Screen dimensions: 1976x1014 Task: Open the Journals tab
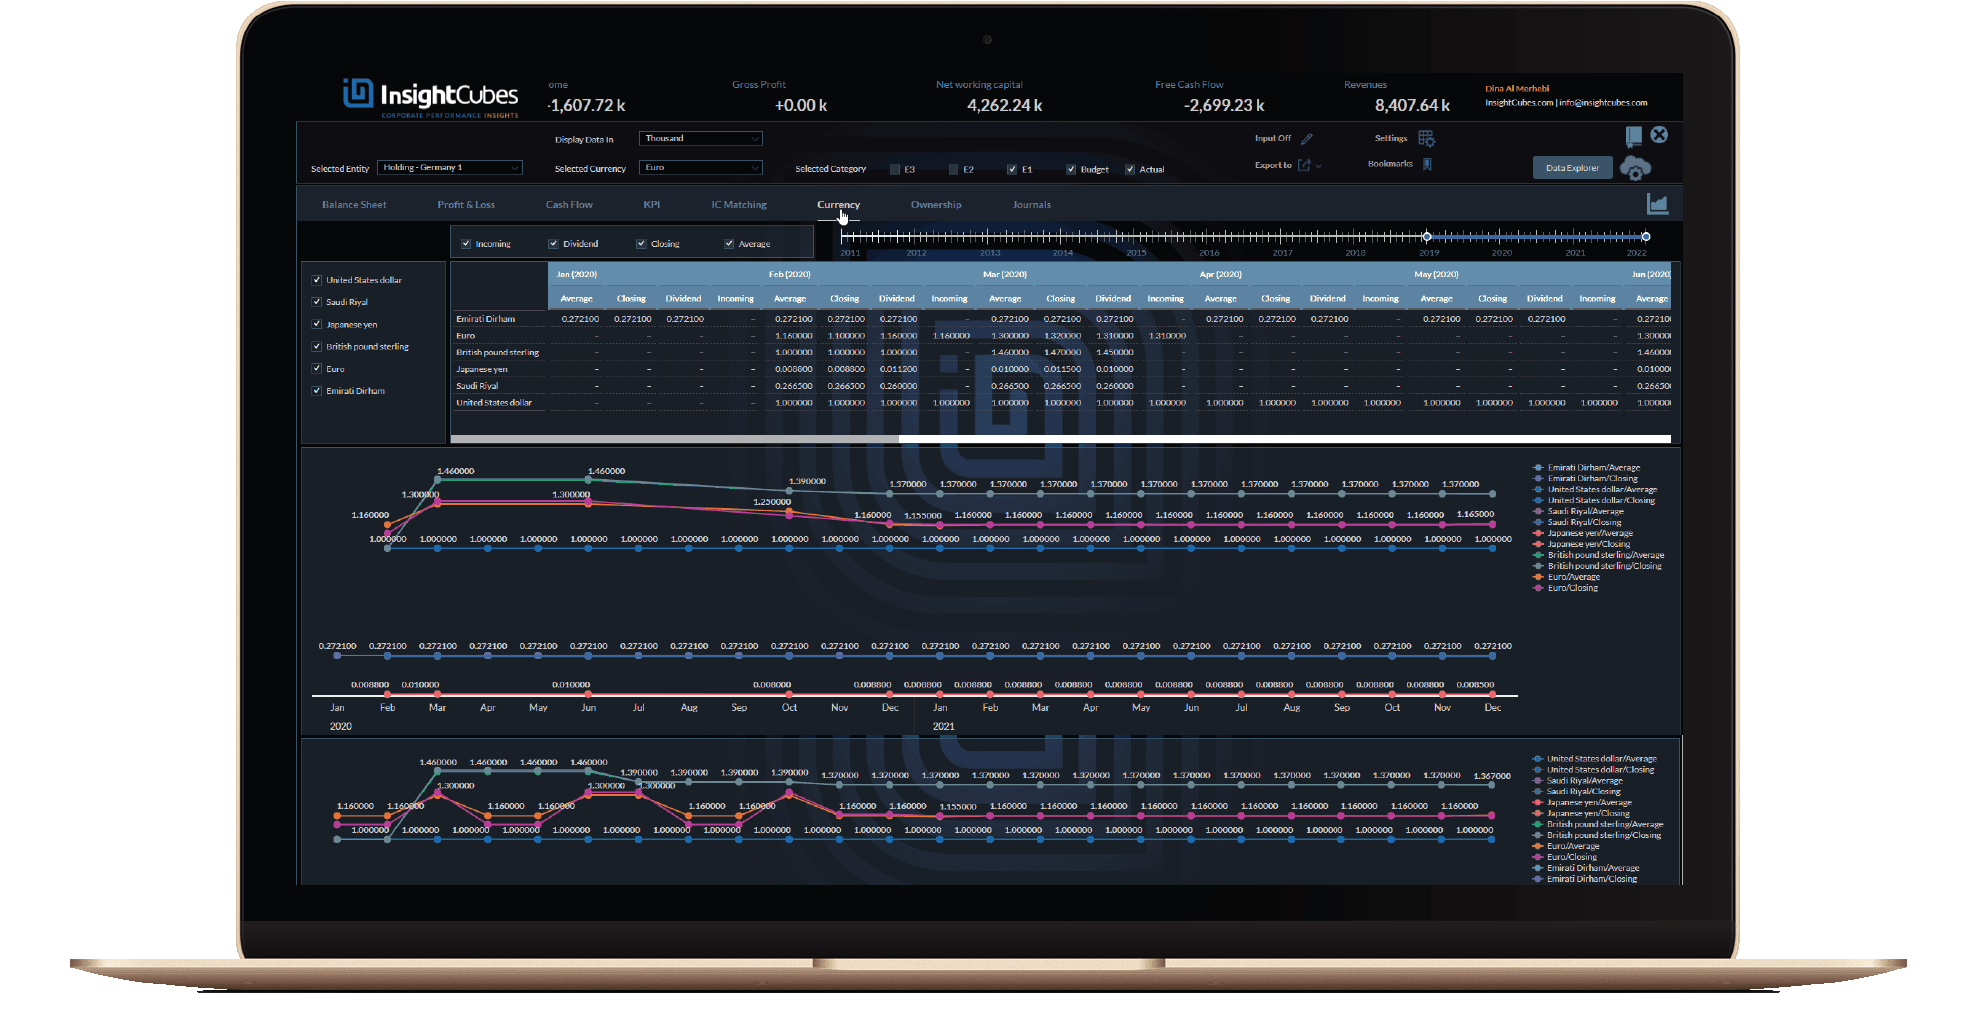pyautogui.click(x=1032, y=205)
